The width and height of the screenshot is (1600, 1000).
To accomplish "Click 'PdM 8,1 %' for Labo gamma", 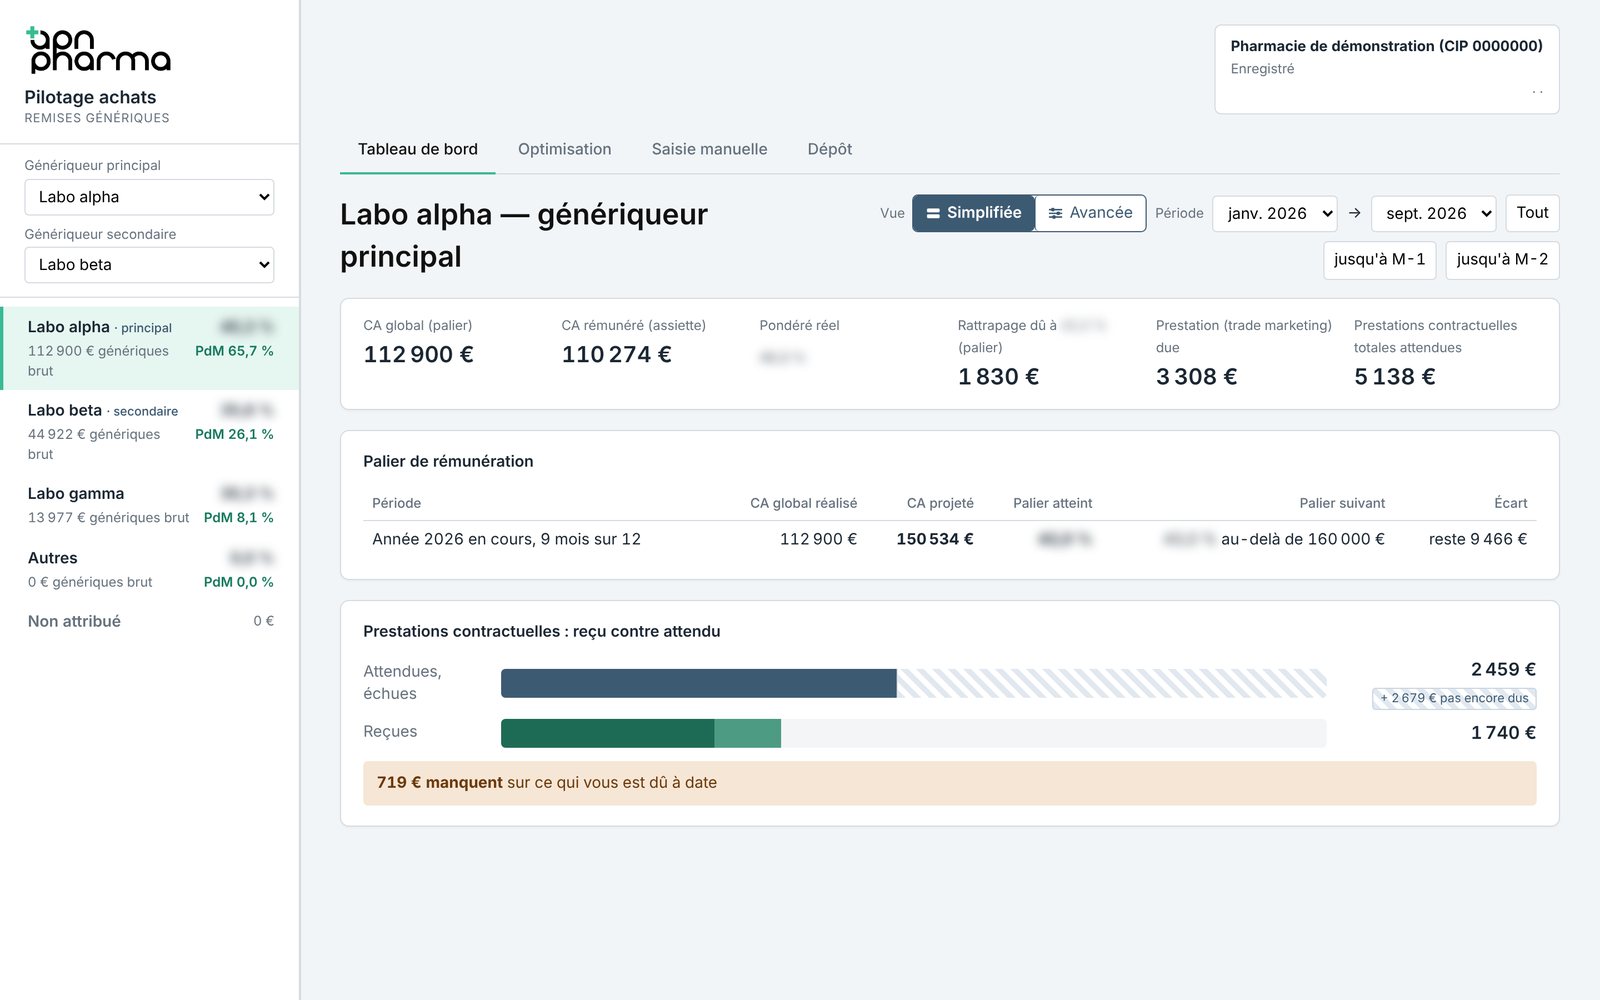I will (238, 517).
